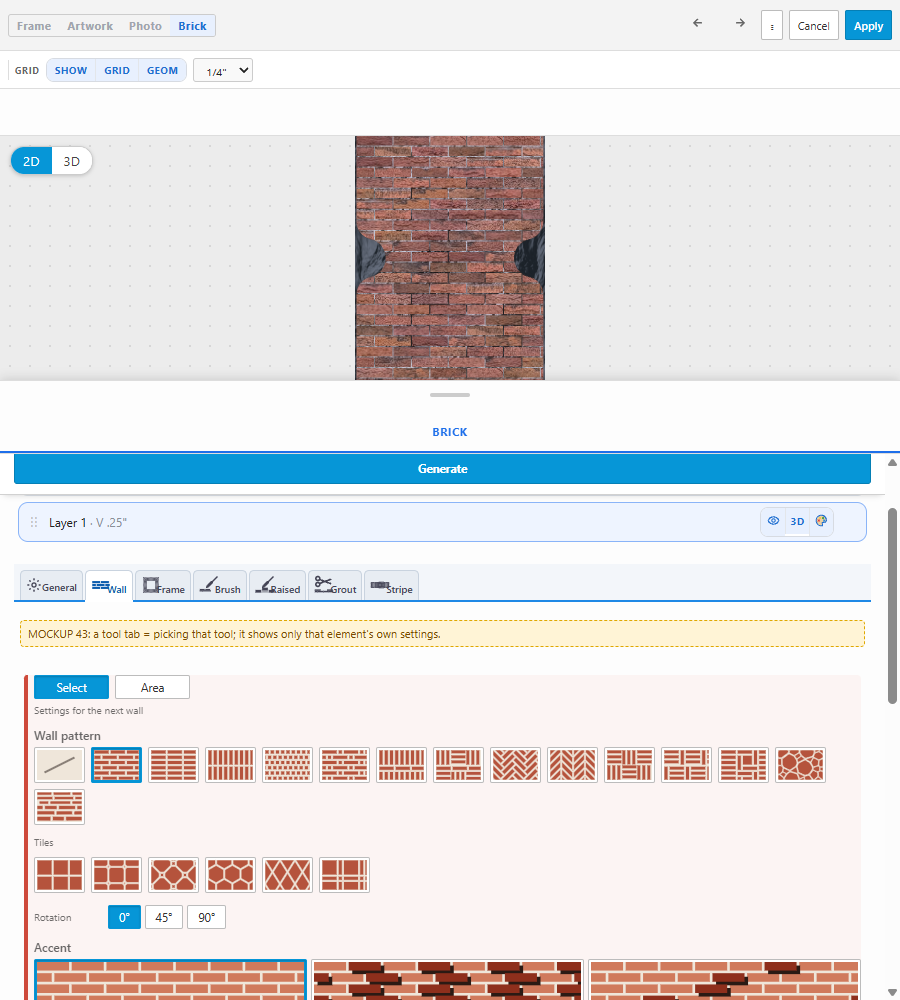Open the General settings tab
This screenshot has height=1000, width=900.
(x=52, y=586)
